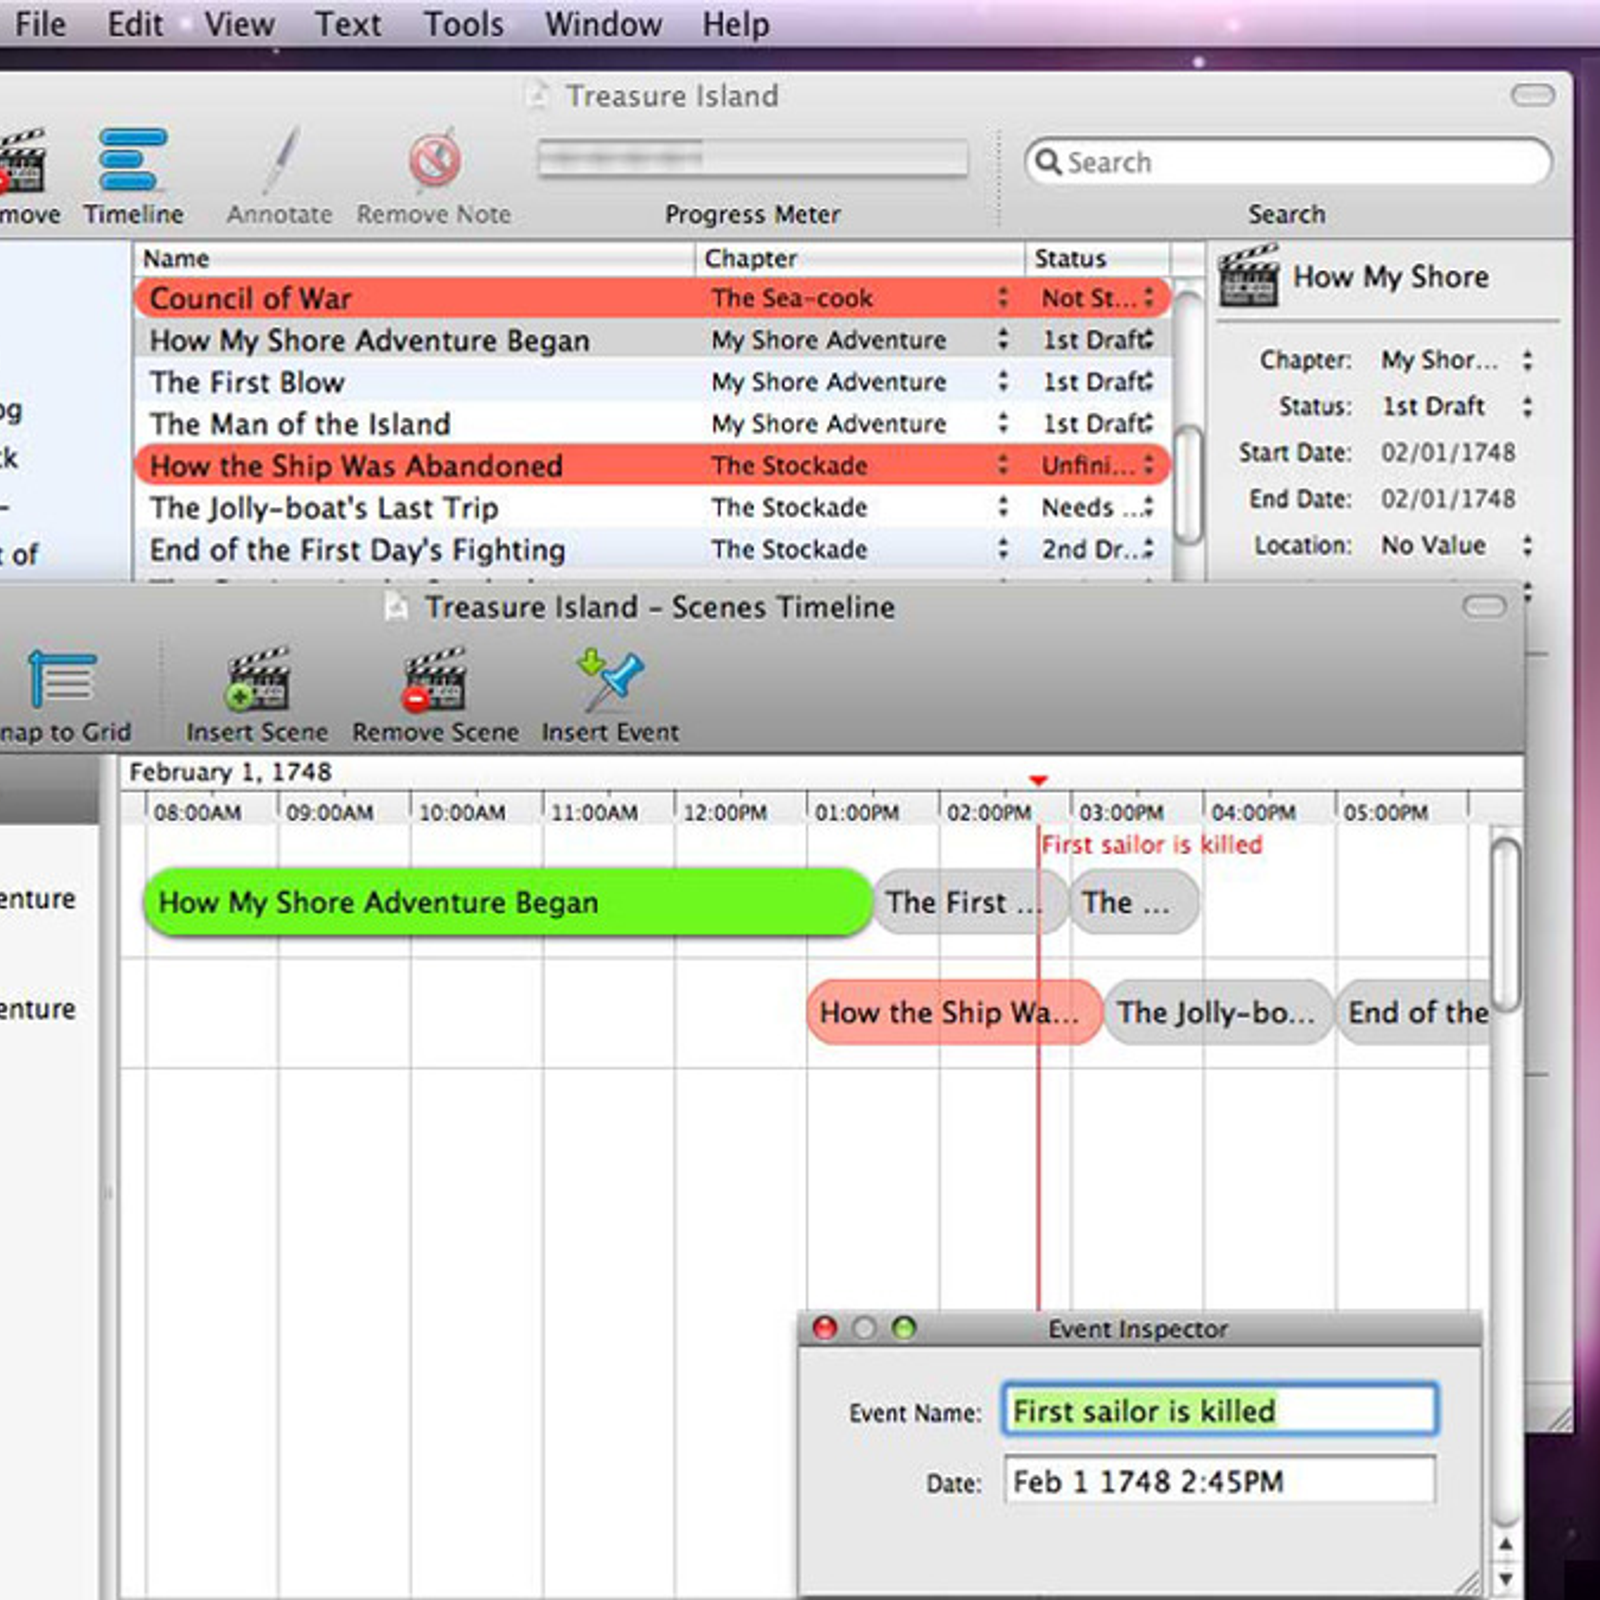Toggle the Snap to Grid icon
1600x1600 pixels.
62,678
